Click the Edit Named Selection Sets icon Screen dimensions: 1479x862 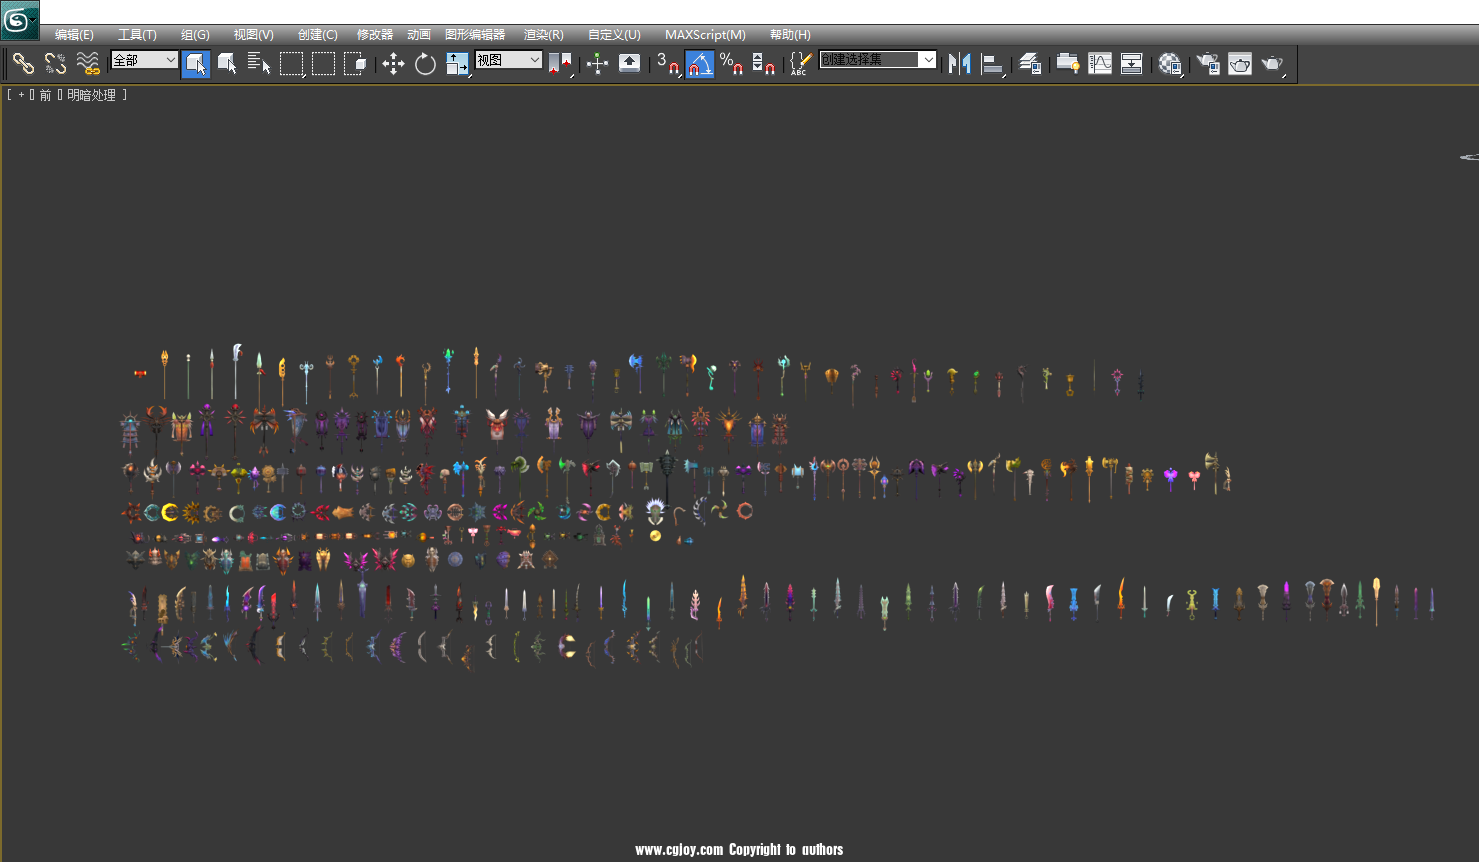pos(800,64)
